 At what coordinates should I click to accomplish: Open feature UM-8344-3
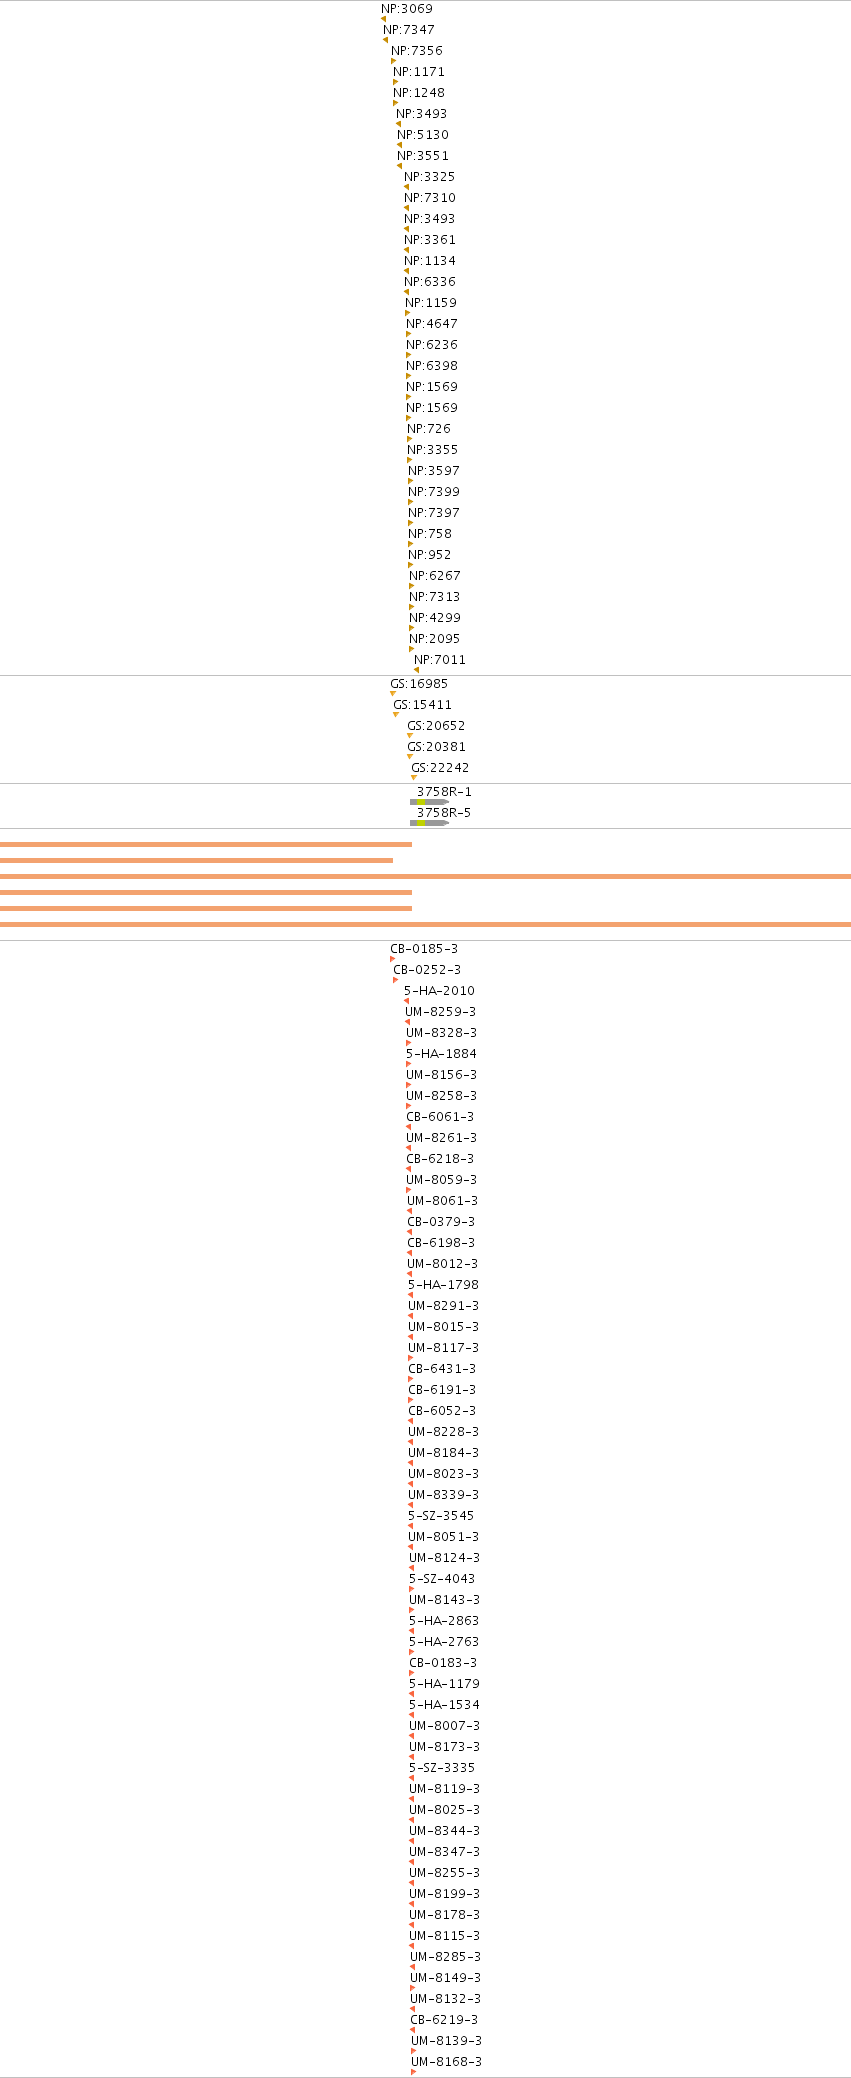pyautogui.click(x=445, y=1831)
